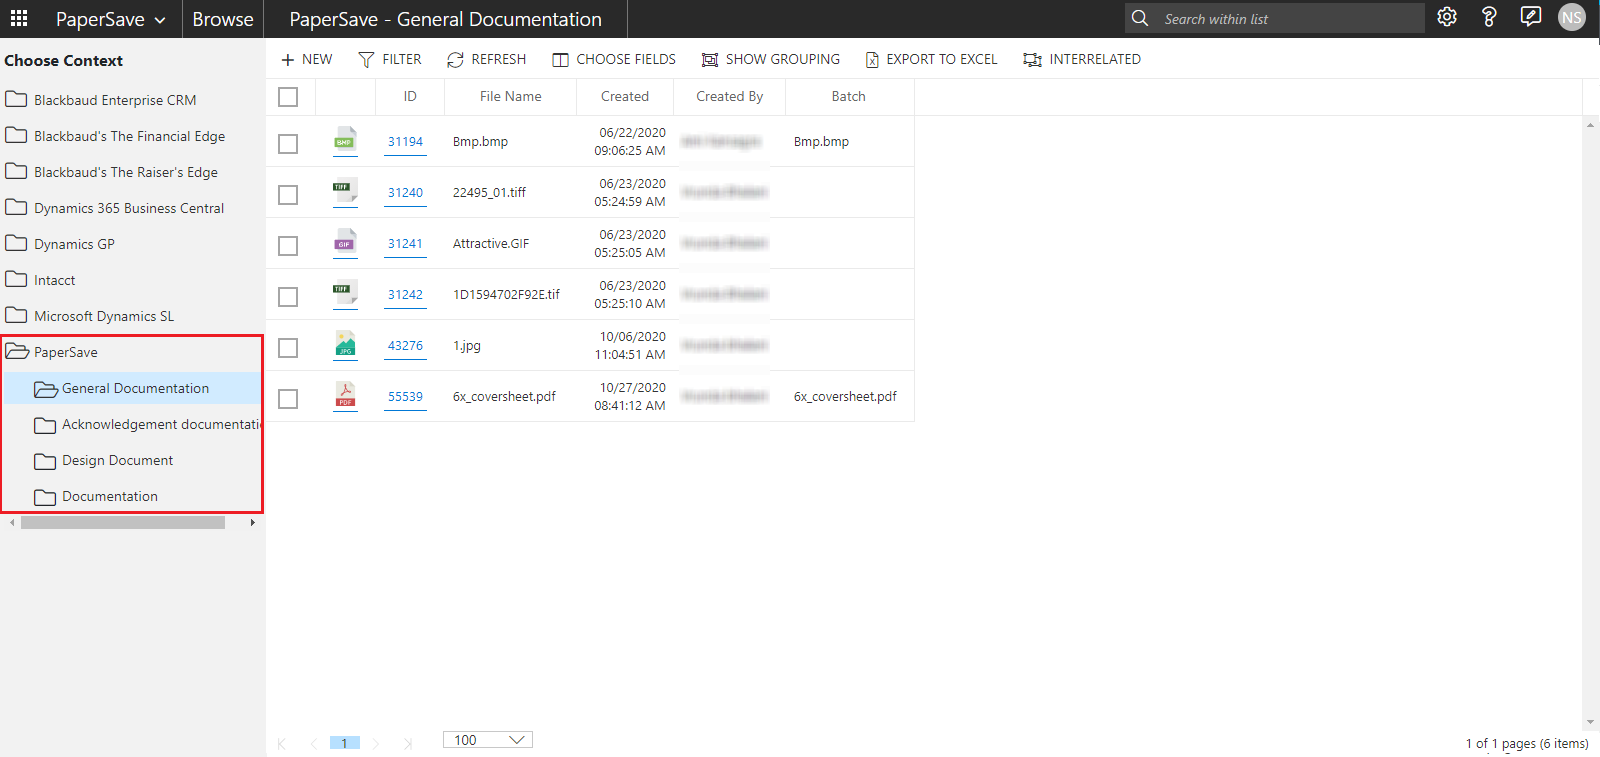Toggle the select-all header checkbox

tap(288, 97)
